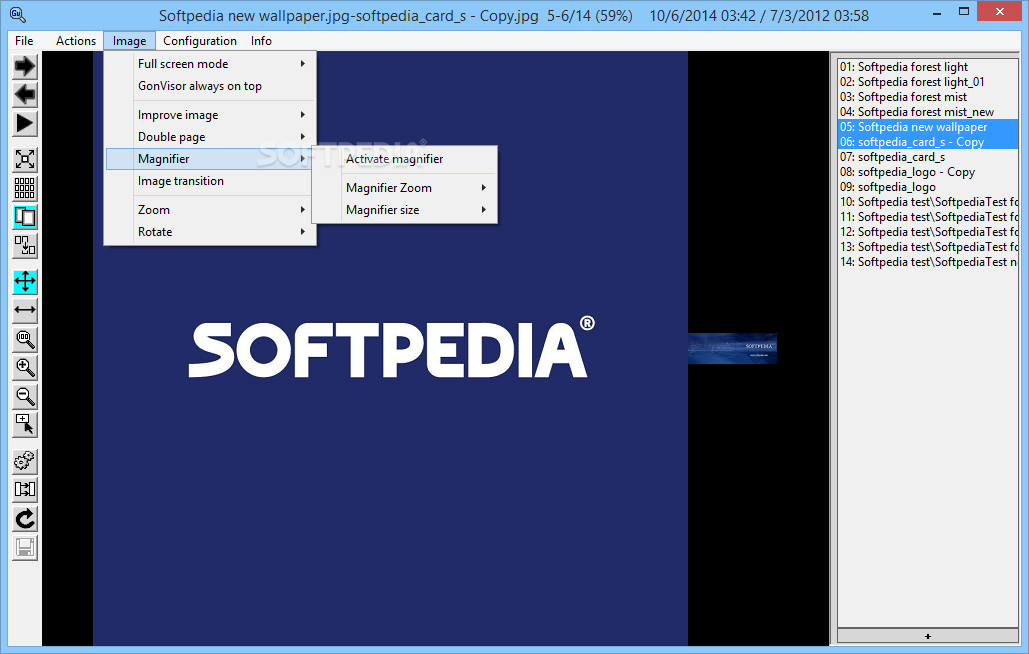Go to next image with right arrow icon
Screen dimensions: 1029x654
[x=25, y=66]
